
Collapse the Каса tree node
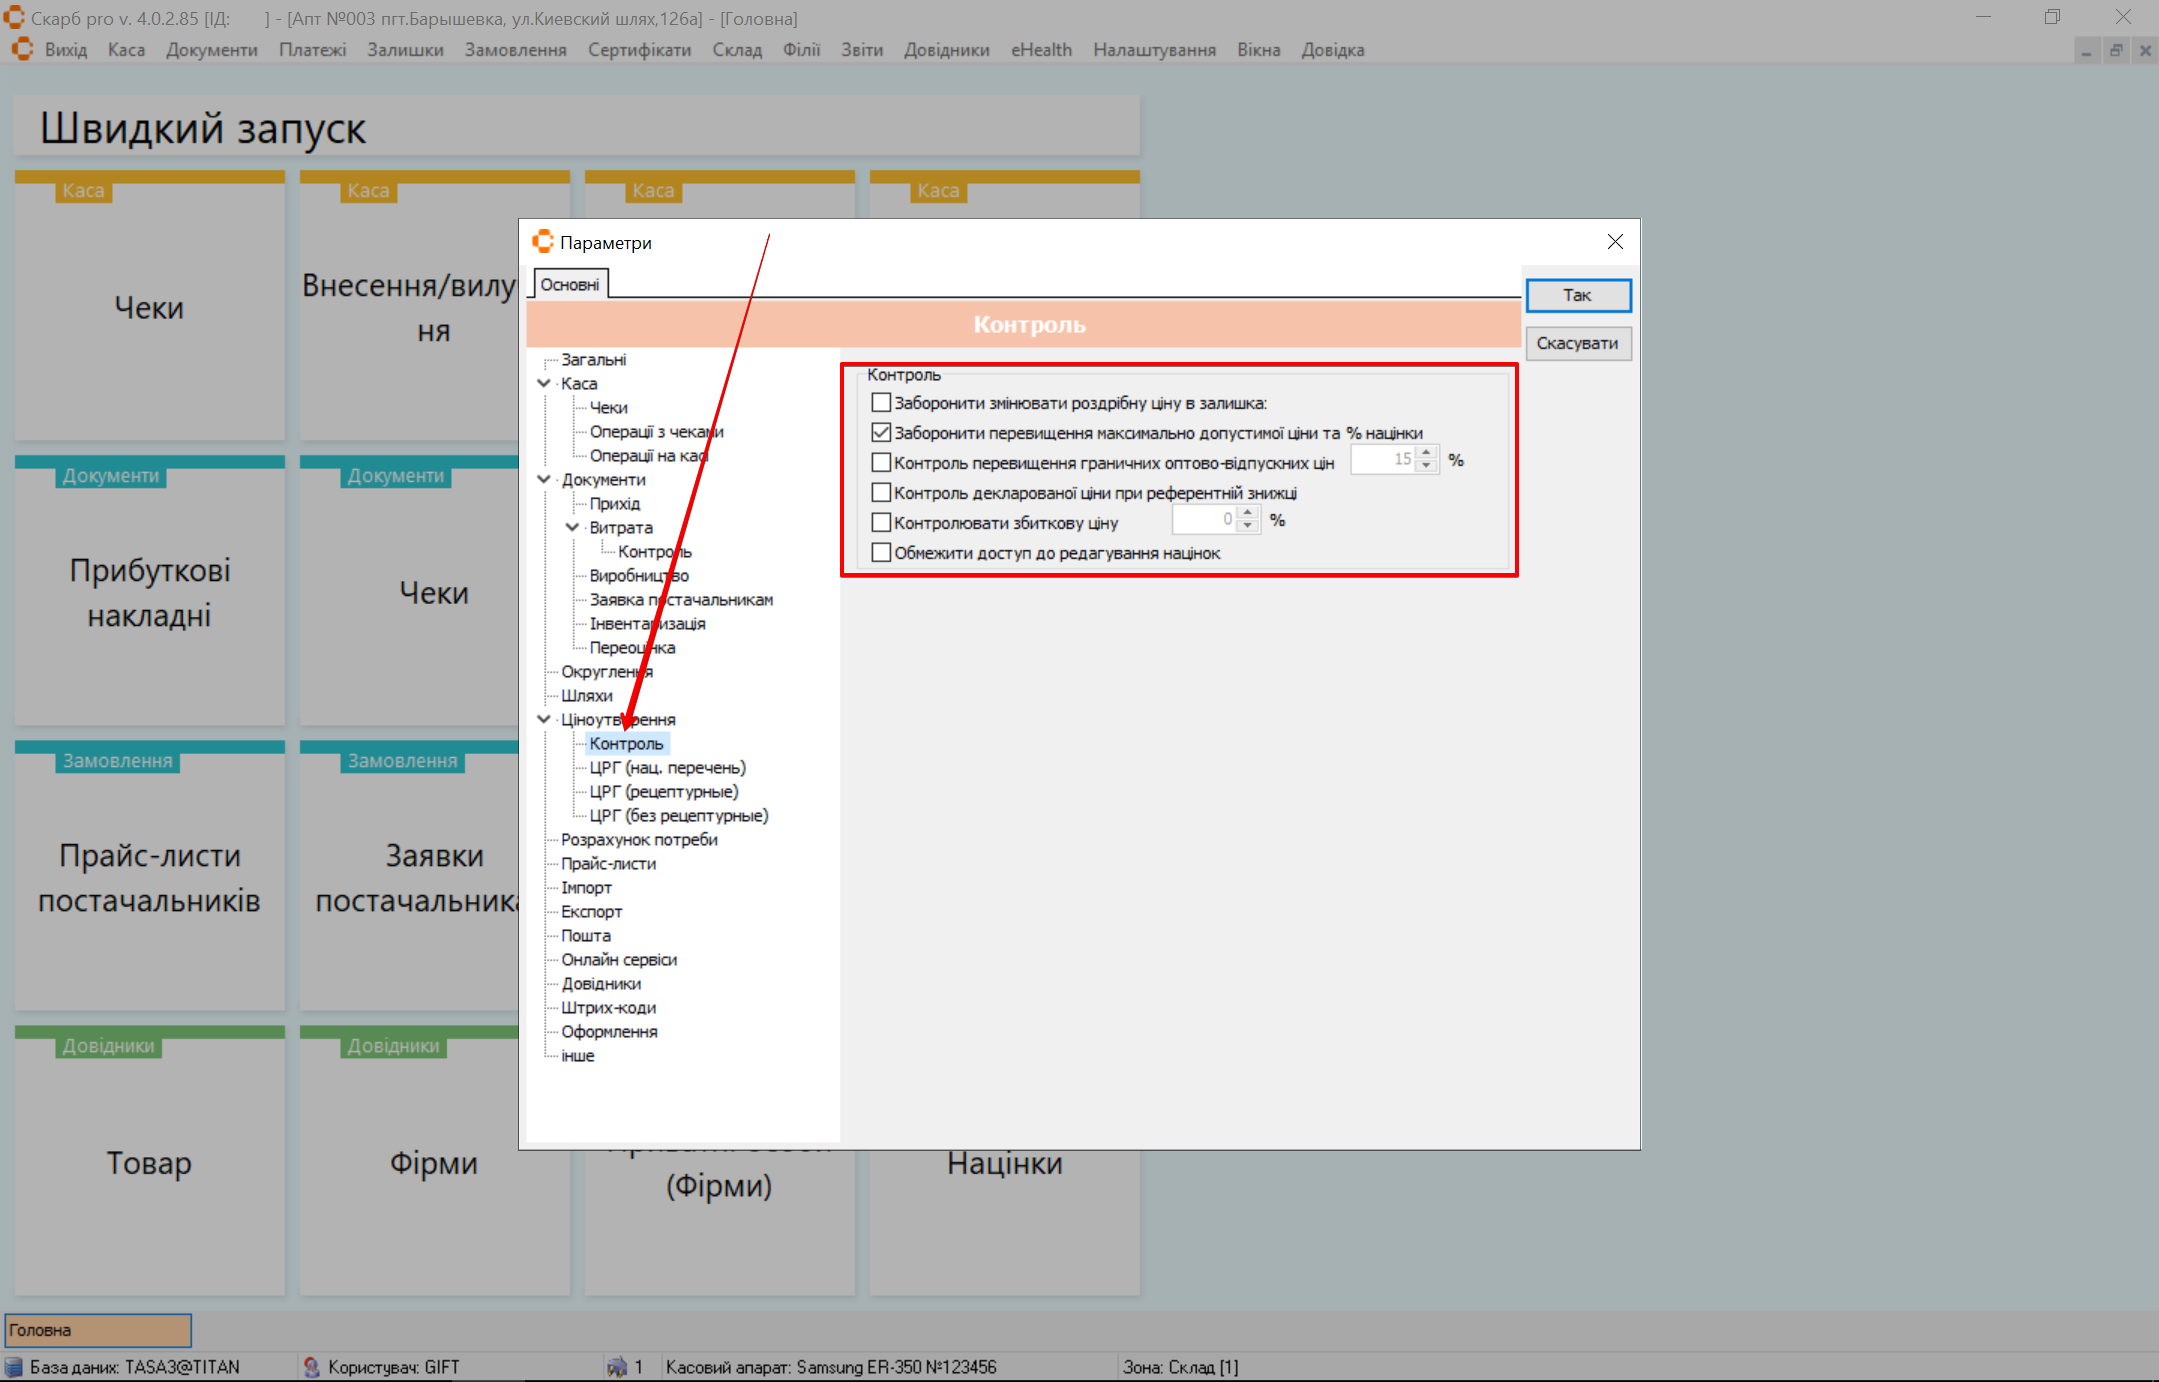point(544,383)
